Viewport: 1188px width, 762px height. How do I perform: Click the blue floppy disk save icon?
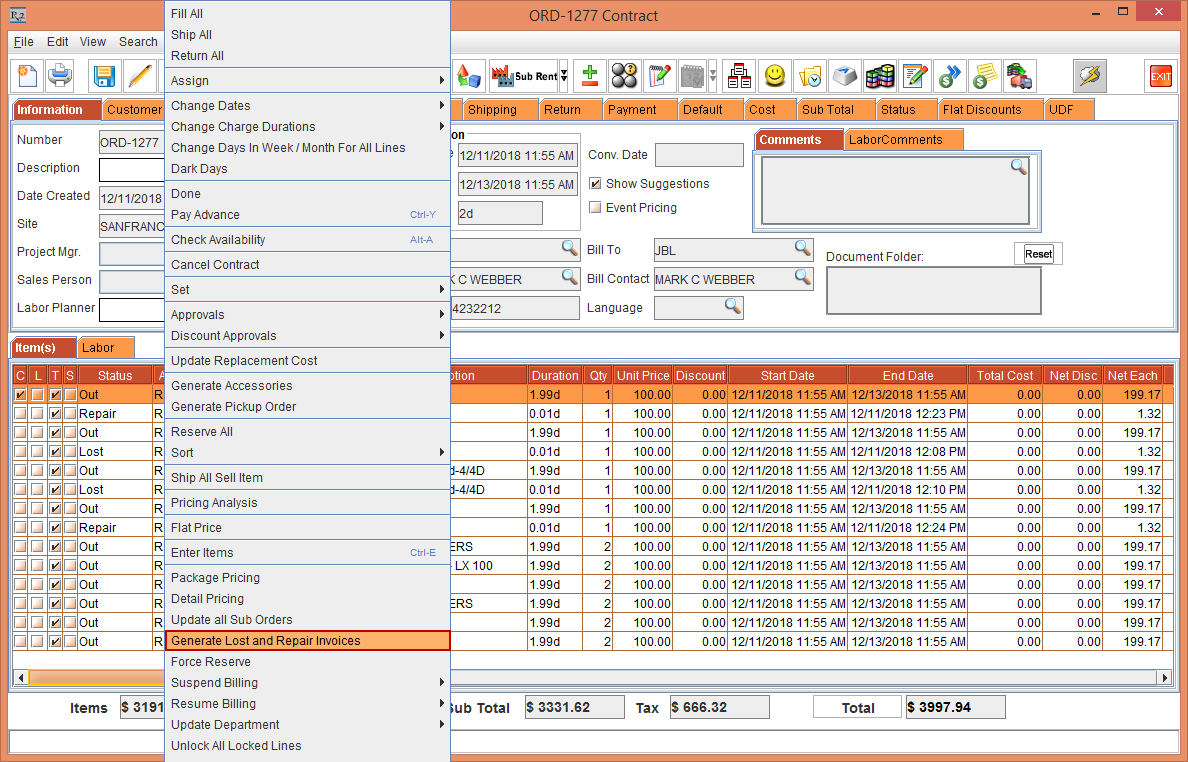click(x=104, y=76)
